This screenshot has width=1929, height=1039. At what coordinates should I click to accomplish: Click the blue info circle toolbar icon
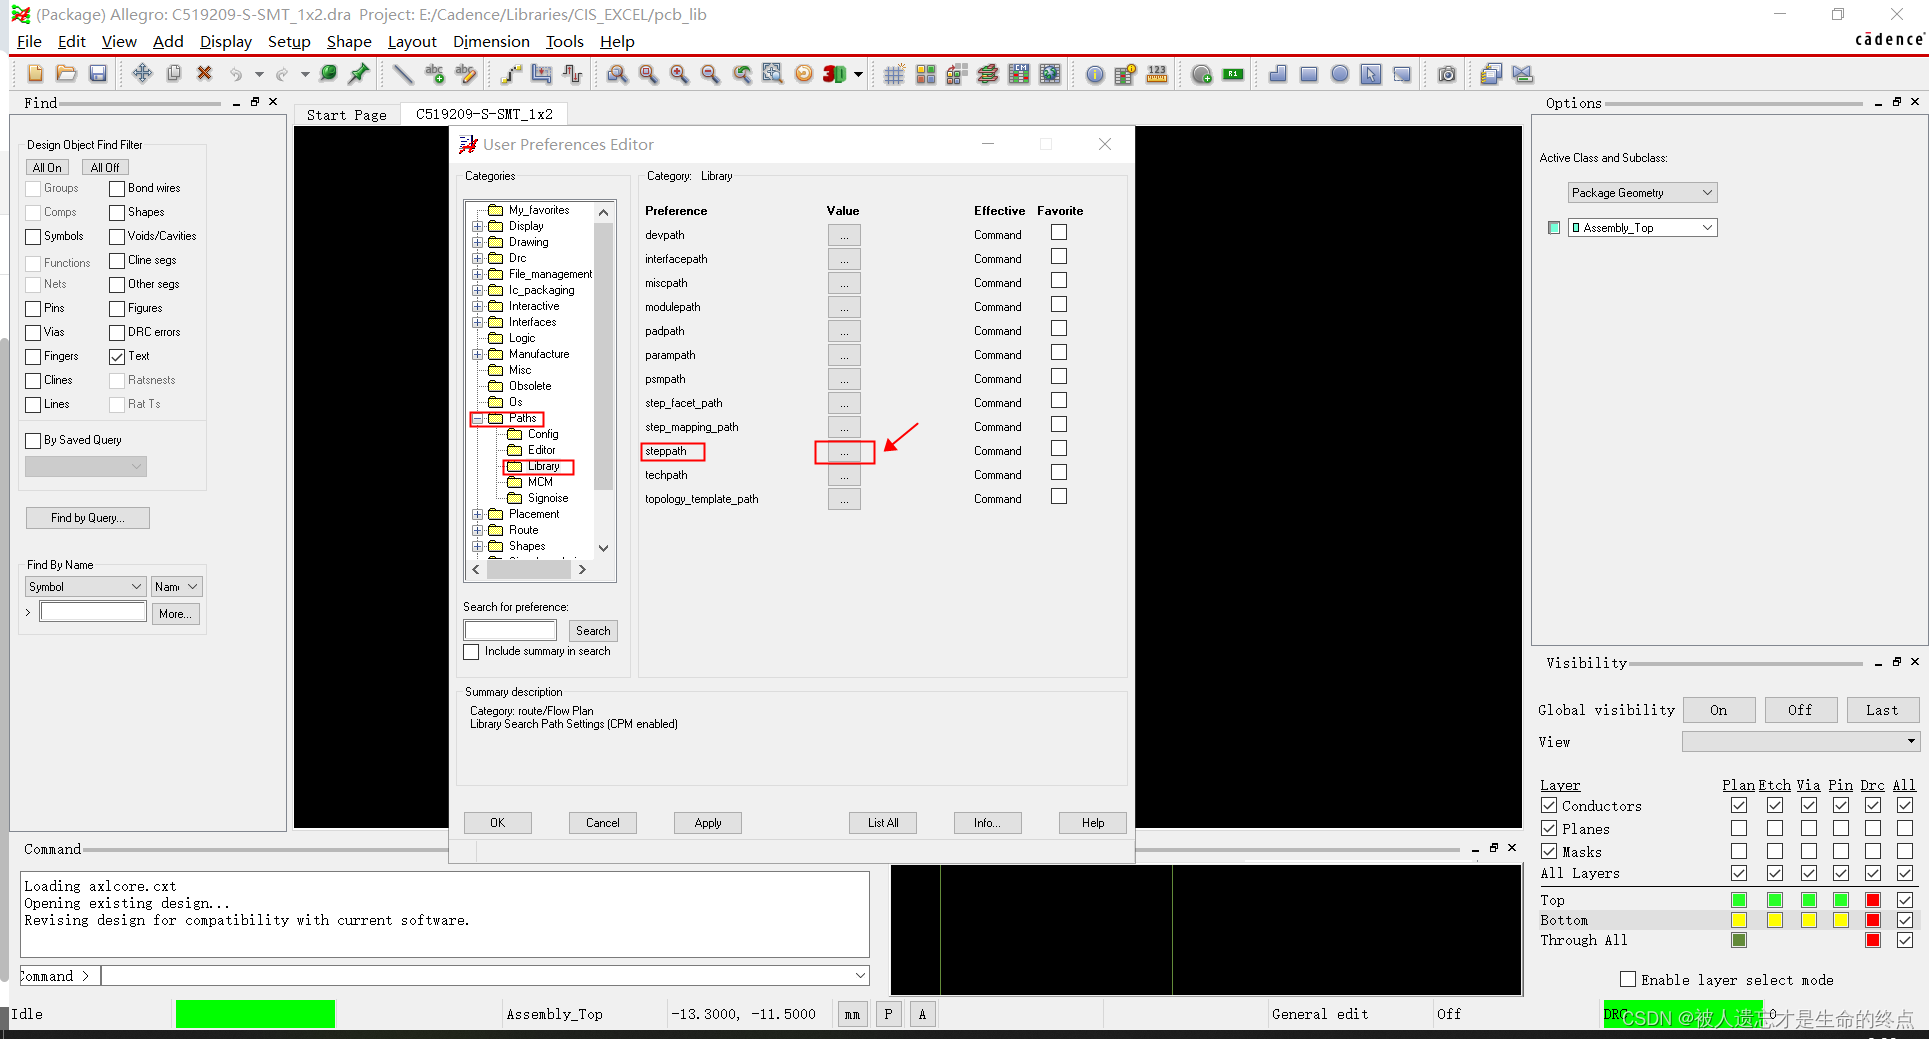point(1095,74)
